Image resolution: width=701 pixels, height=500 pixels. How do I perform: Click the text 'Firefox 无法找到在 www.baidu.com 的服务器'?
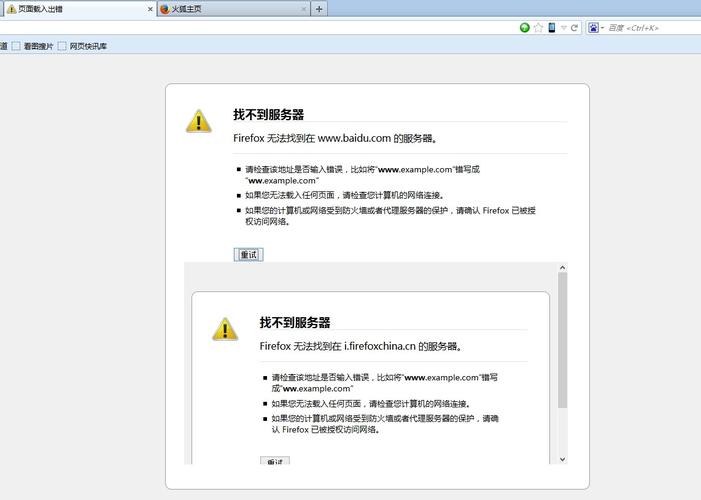(335, 138)
